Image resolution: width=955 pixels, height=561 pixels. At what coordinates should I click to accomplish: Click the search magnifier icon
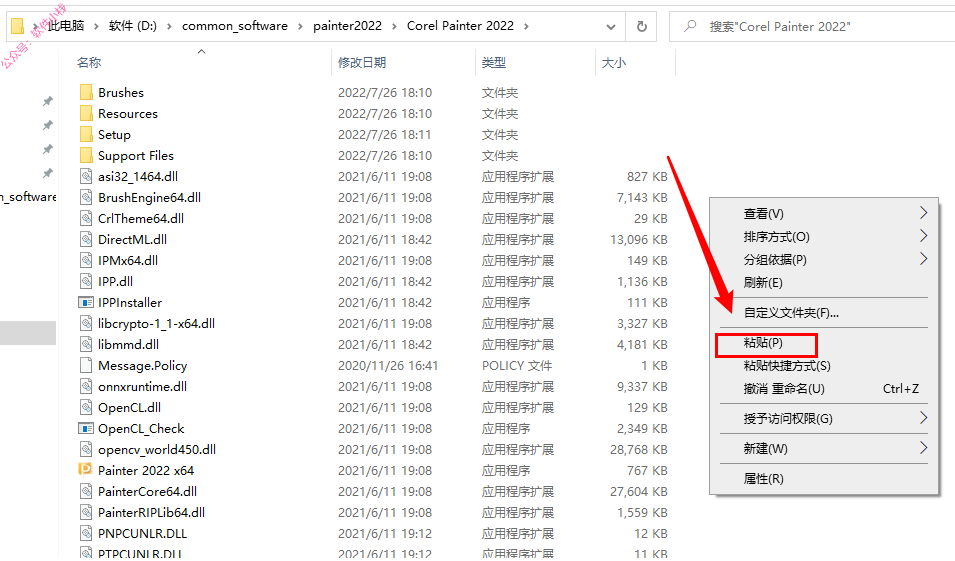690,26
